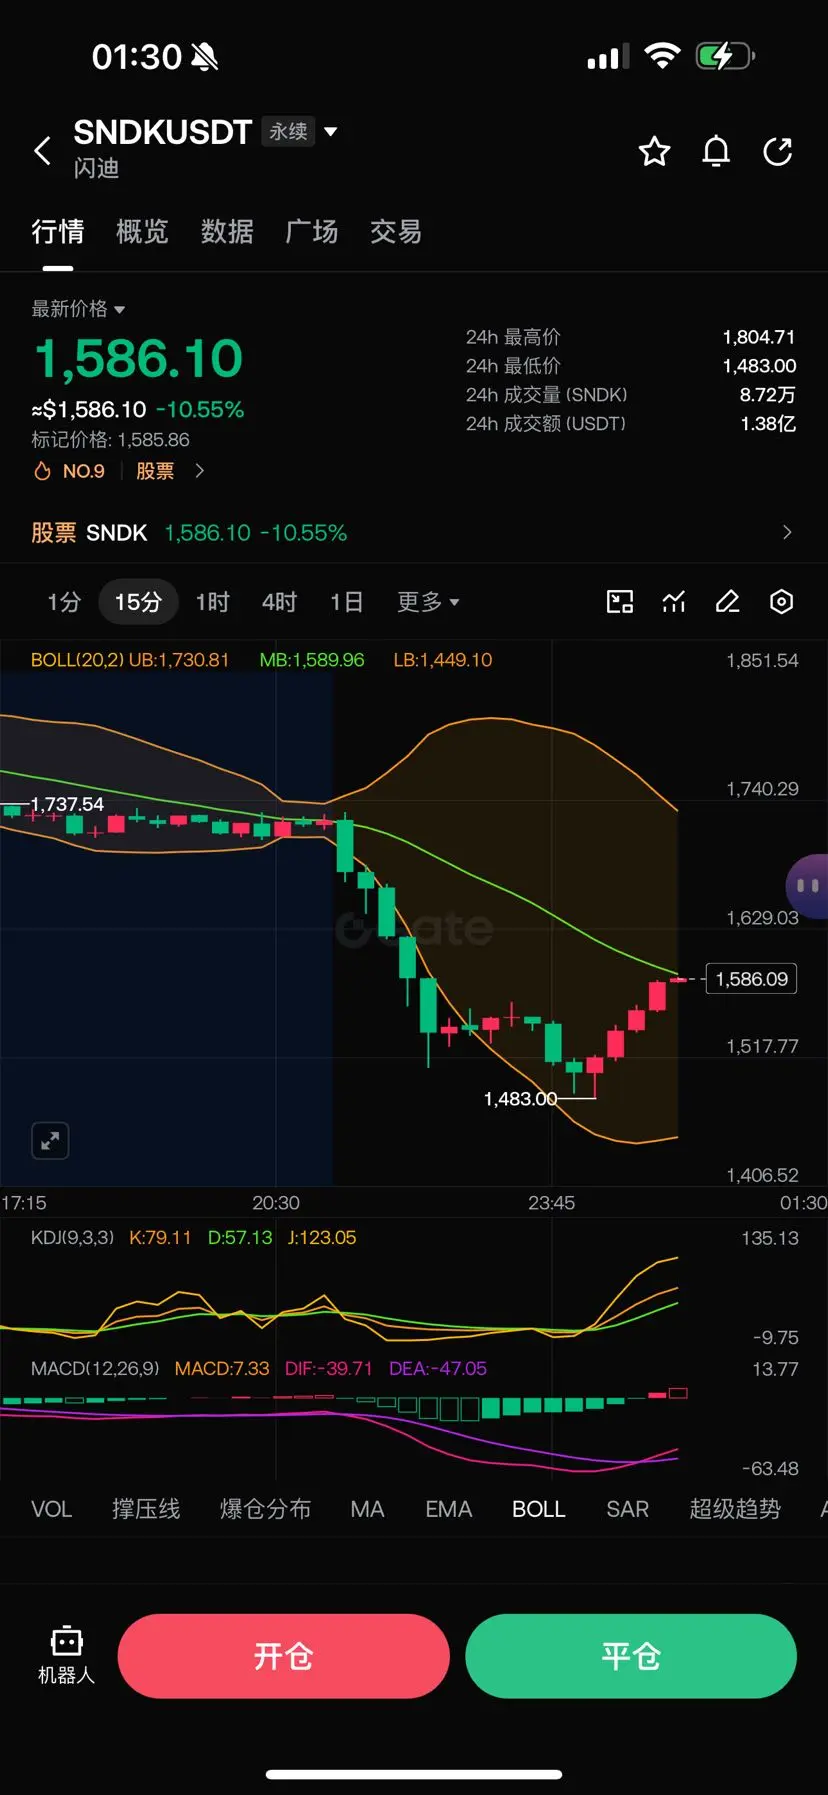The height and width of the screenshot is (1795, 828).
Task: Tap the MACD(12,26,9) indicator label
Action: pos(95,1369)
